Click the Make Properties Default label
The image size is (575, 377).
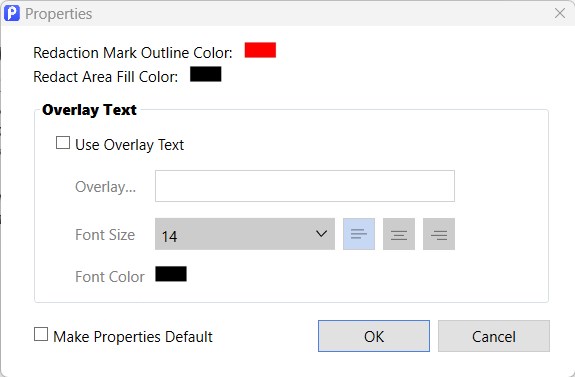coord(133,337)
